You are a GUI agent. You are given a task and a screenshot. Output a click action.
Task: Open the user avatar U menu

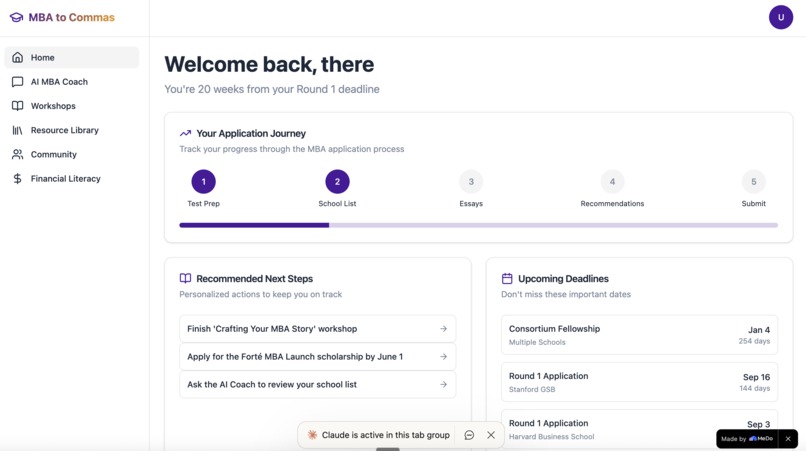click(x=781, y=17)
